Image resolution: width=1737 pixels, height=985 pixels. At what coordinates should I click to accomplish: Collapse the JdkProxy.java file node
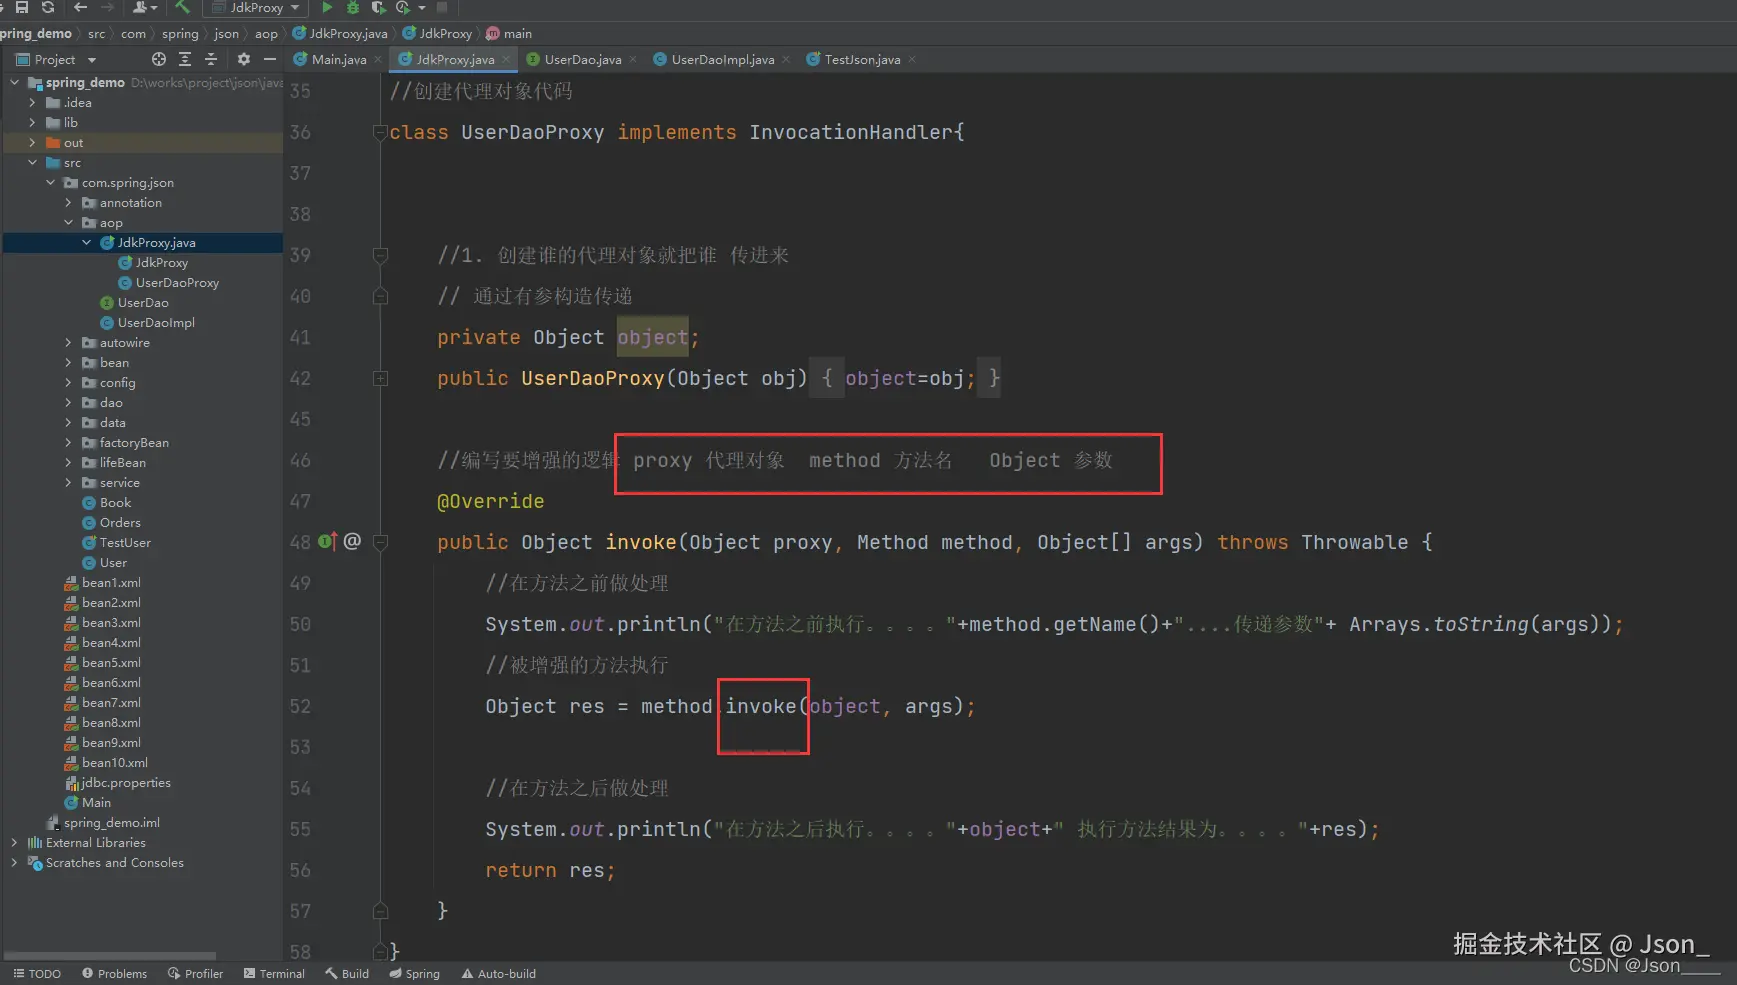click(x=86, y=243)
